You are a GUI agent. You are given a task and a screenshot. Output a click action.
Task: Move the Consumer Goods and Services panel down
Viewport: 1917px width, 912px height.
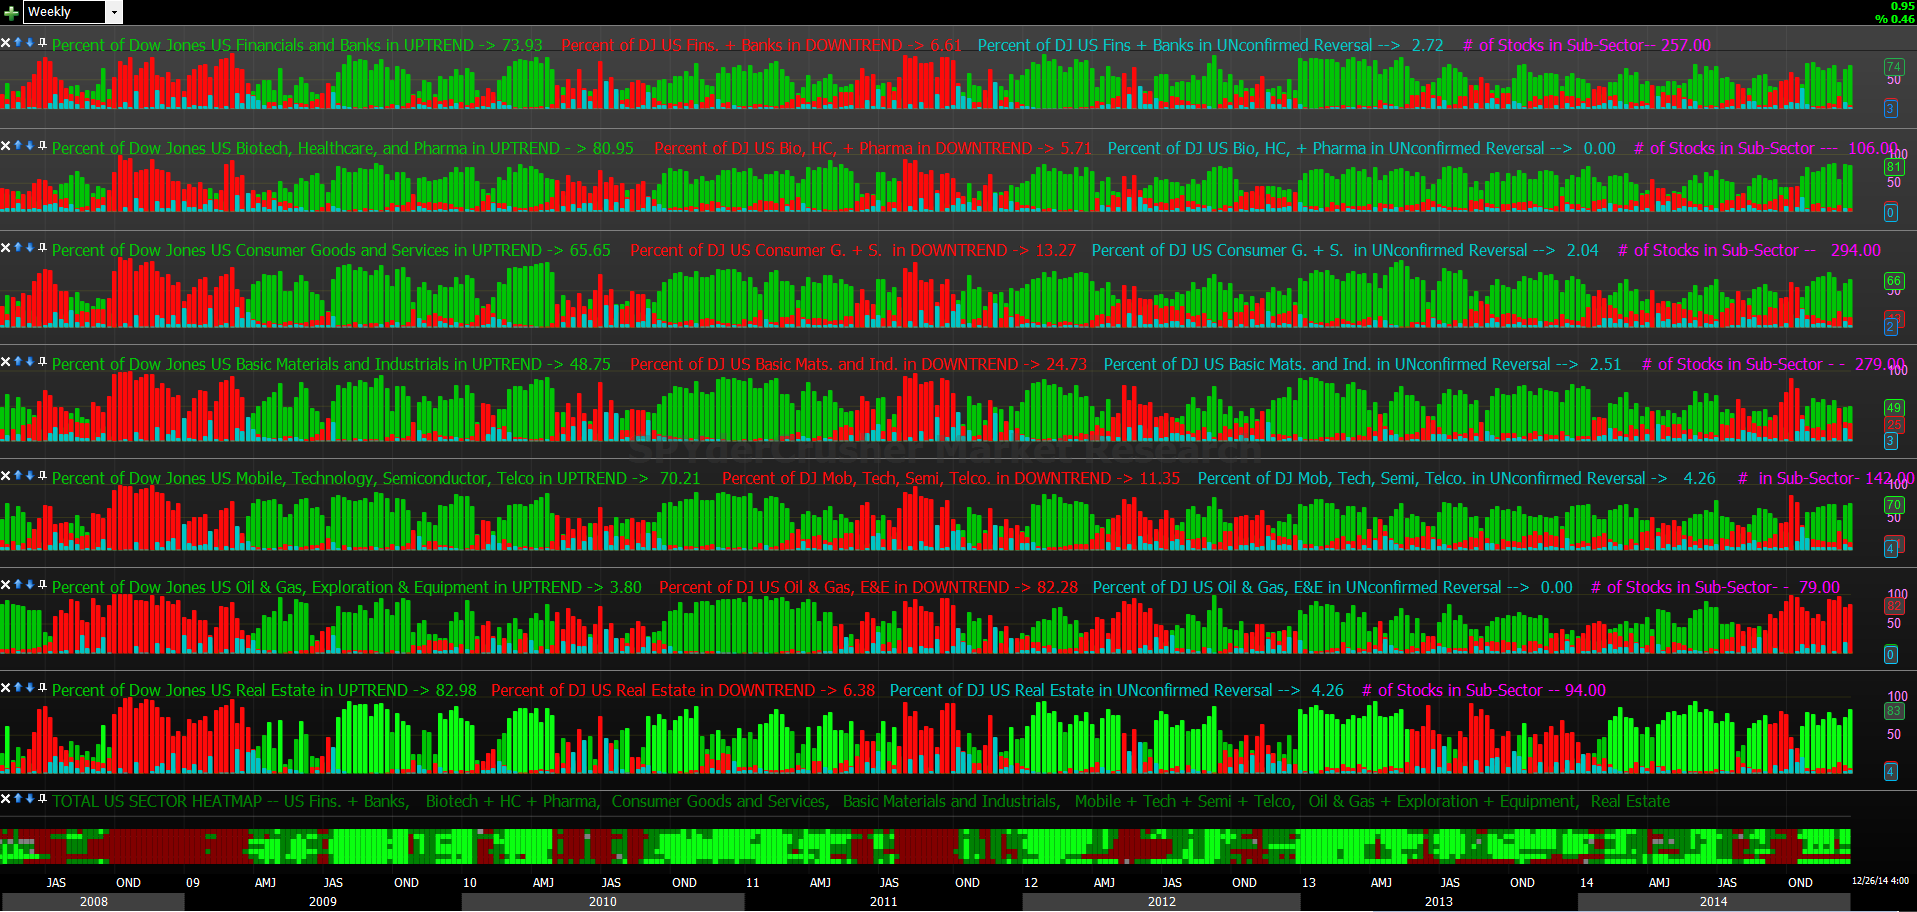point(30,248)
